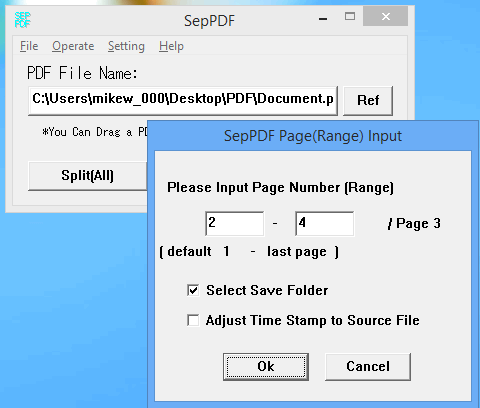Image resolution: width=480 pixels, height=408 pixels.
Task: Click 'Please Input Page Number (Range)' text
Action: coord(280,187)
